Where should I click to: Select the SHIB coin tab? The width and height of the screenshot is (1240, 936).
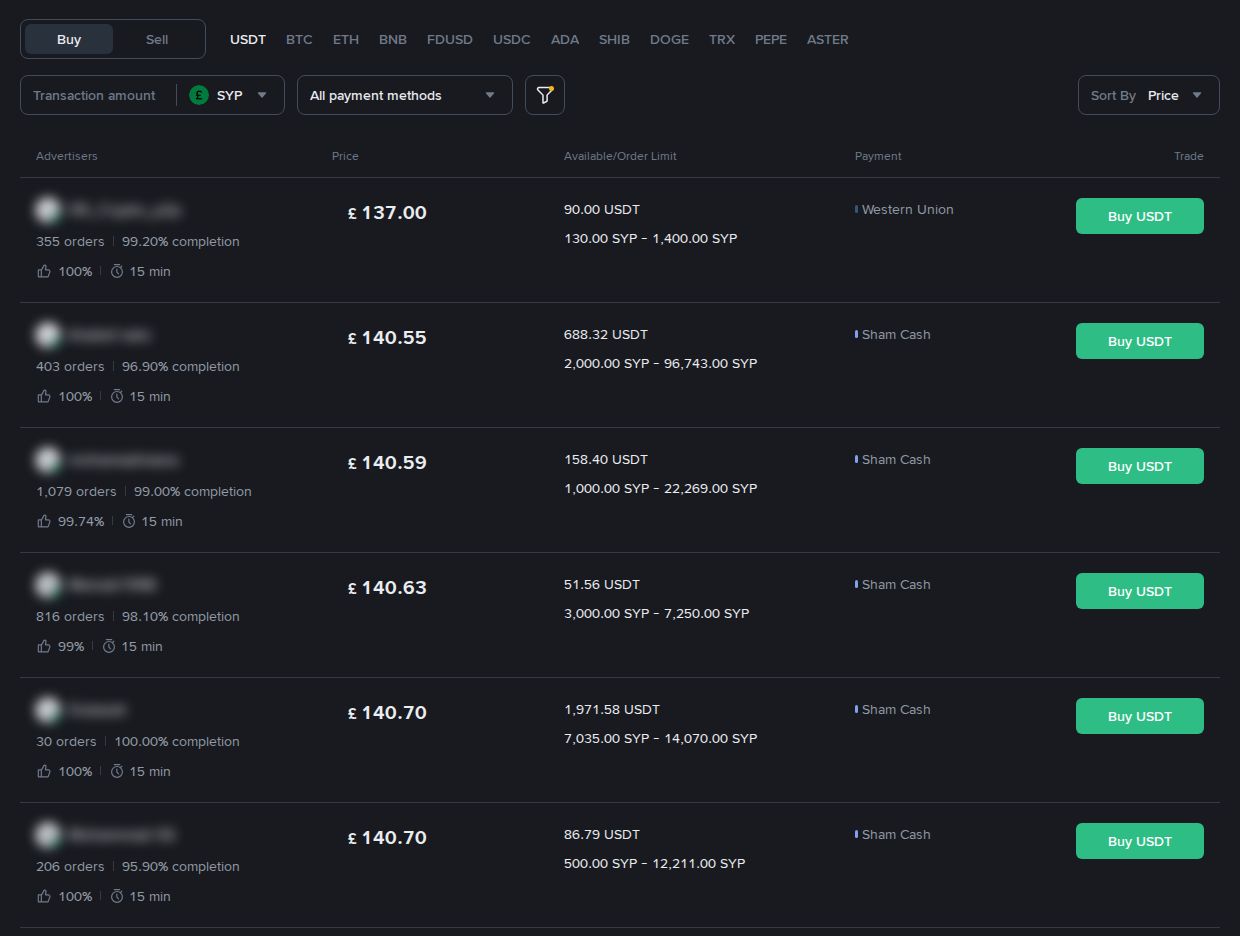(614, 39)
